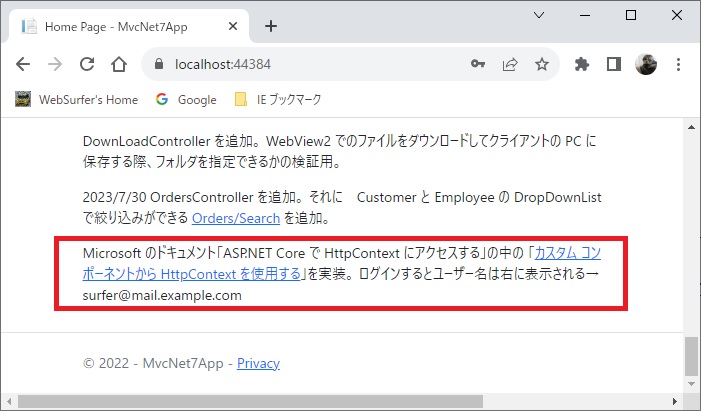Open the user profile avatar menu
This screenshot has width=701, height=411.
pyautogui.click(x=646, y=64)
